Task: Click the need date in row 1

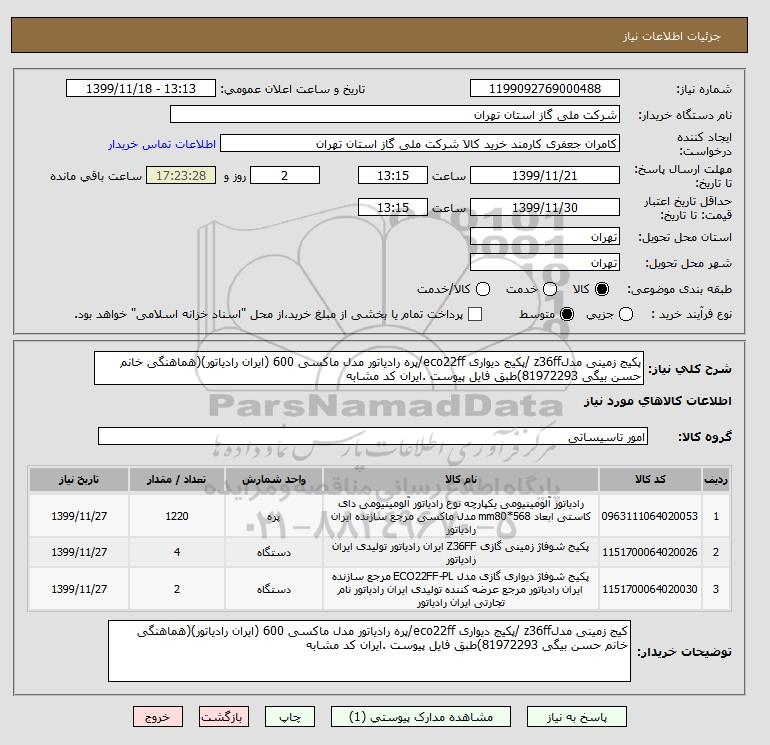Action: (x=79, y=517)
